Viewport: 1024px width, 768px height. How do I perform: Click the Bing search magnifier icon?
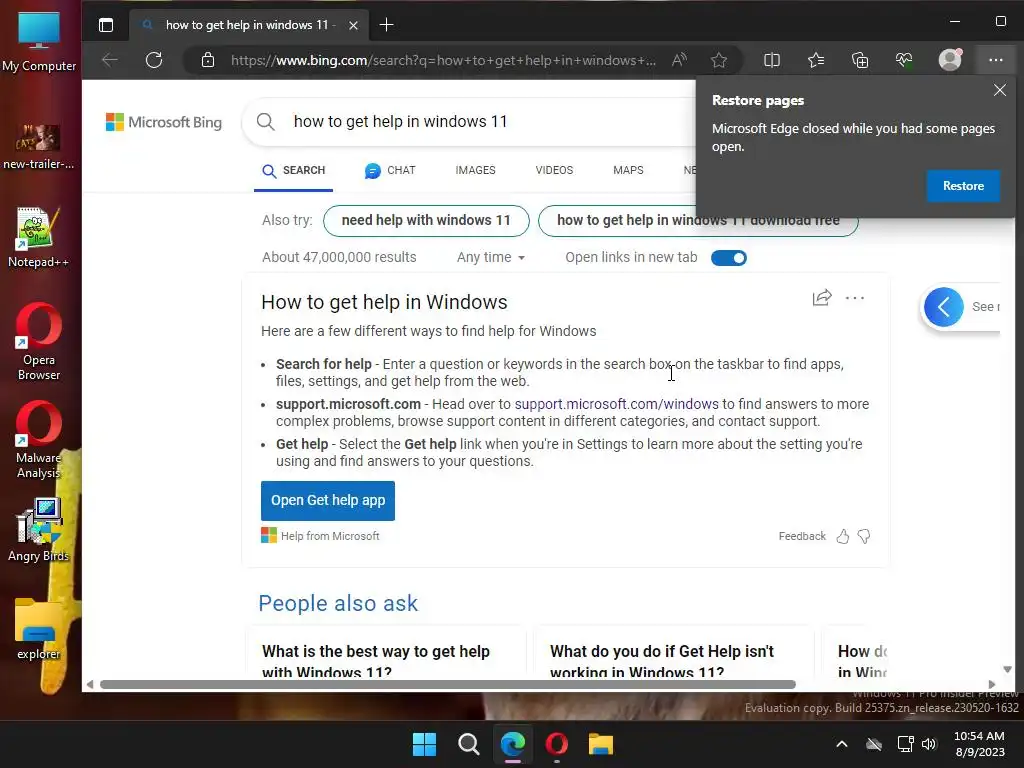(265, 121)
